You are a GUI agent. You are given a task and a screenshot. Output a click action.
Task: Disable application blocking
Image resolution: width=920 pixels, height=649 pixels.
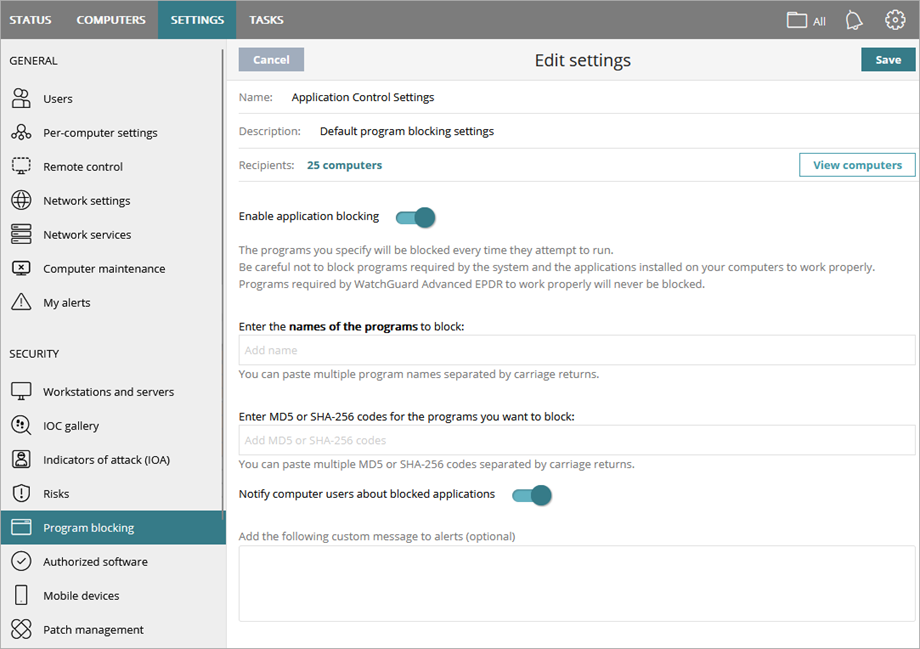point(415,217)
